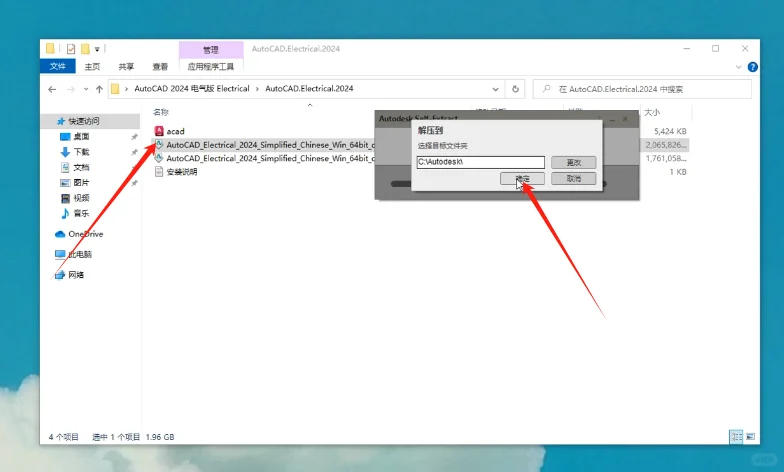Switch to details view in the status bar
The height and width of the screenshot is (472, 784).
[736, 436]
